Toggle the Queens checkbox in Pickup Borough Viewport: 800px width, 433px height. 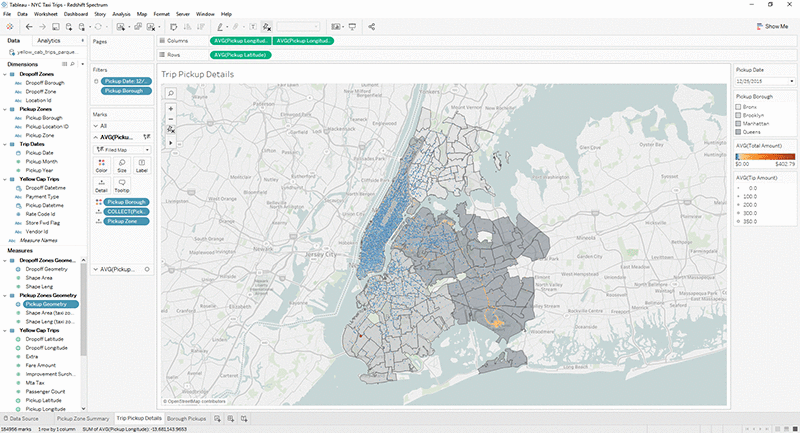click(x=738, y=132)
